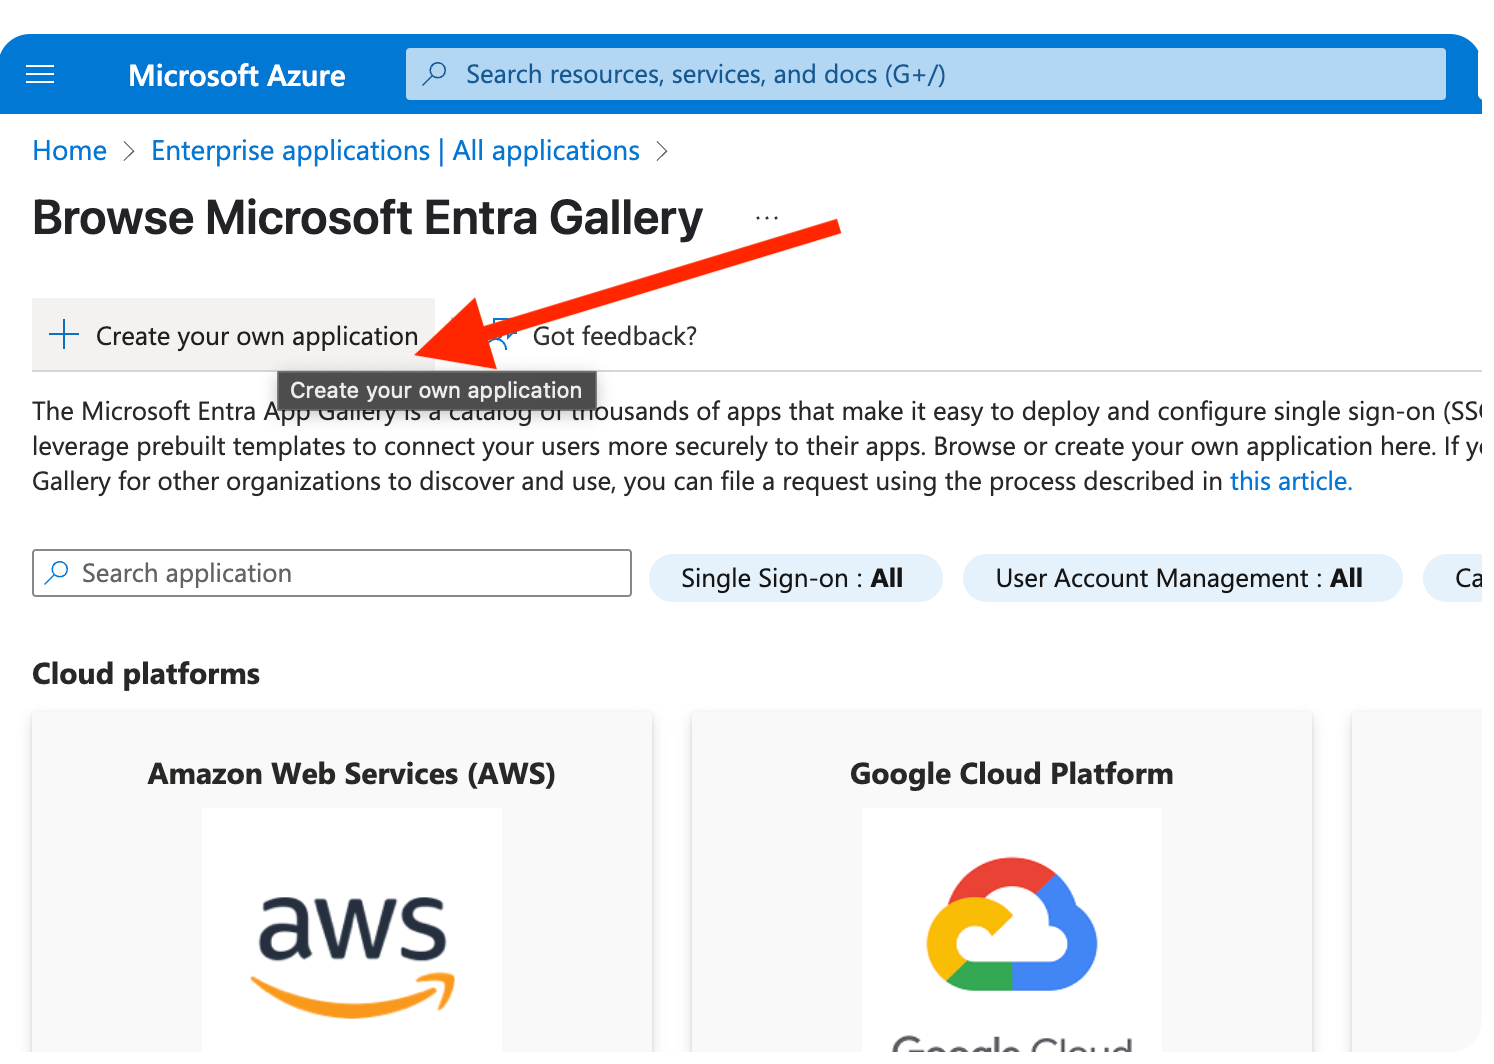Focus the Search resources, services, and docs field
Image resolution: width=1494 pixels, height=1064 pixels.
[x=900, y=74]
